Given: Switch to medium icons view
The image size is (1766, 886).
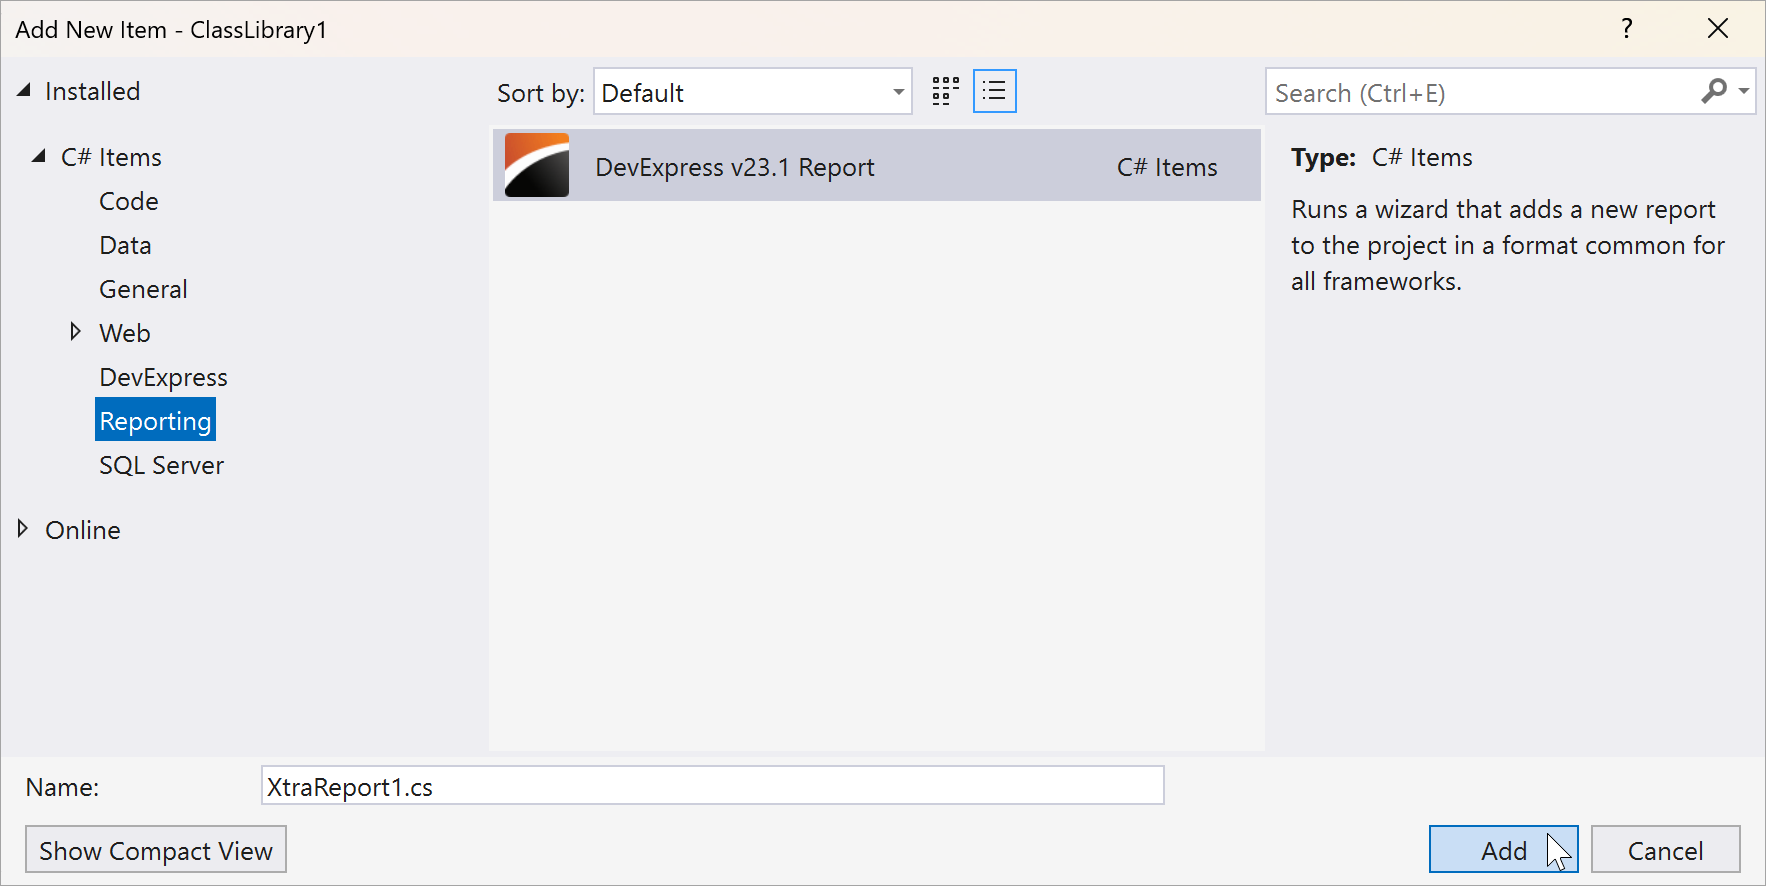Looking at the screenshot, I should 945,92.
